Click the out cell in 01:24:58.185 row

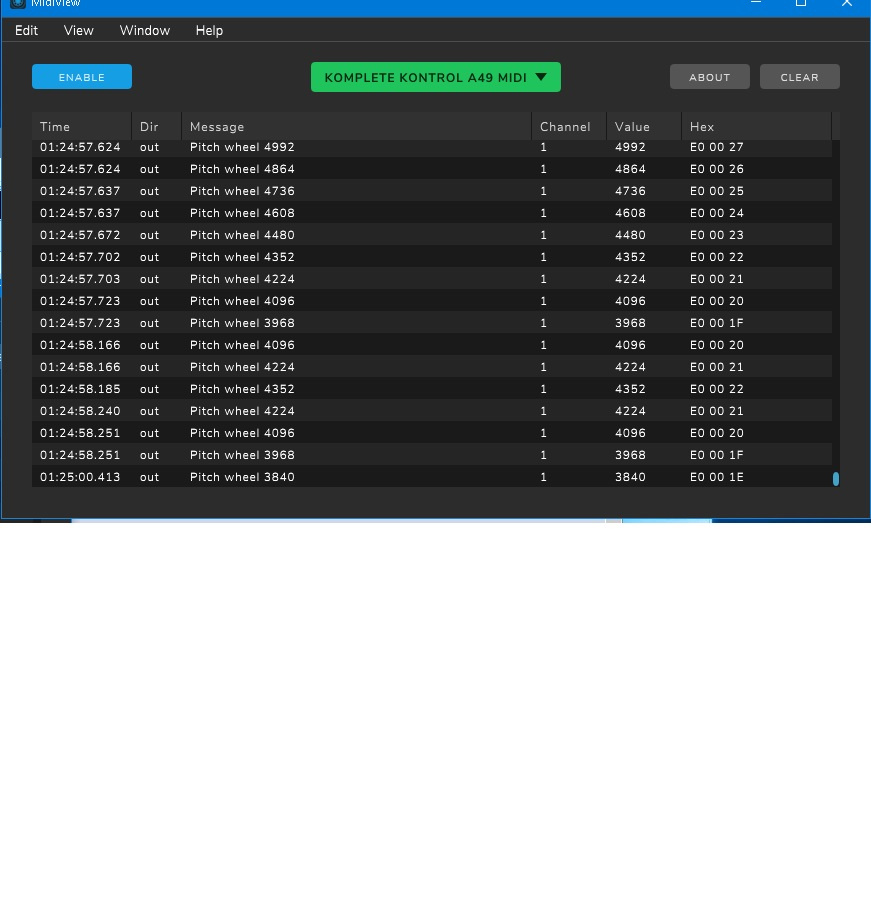click(149, 389)
